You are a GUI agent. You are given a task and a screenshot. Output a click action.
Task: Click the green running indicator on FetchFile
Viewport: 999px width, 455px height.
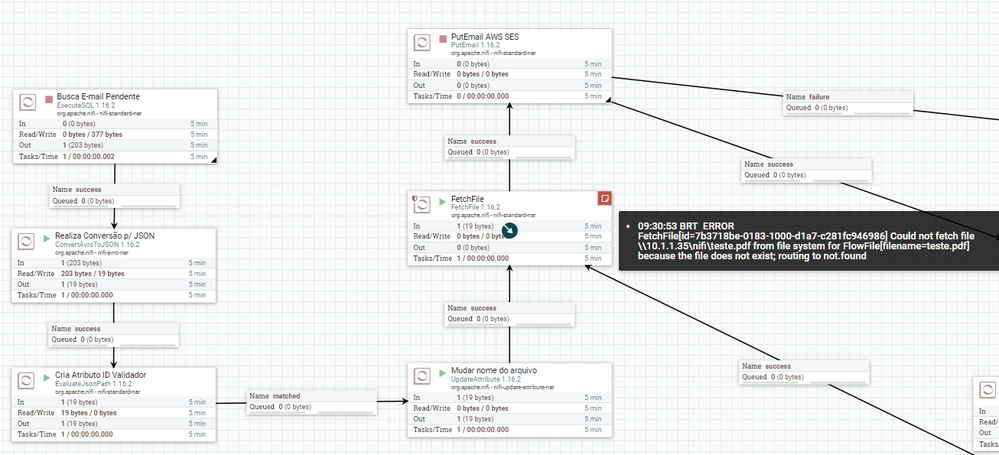point(443,201)
